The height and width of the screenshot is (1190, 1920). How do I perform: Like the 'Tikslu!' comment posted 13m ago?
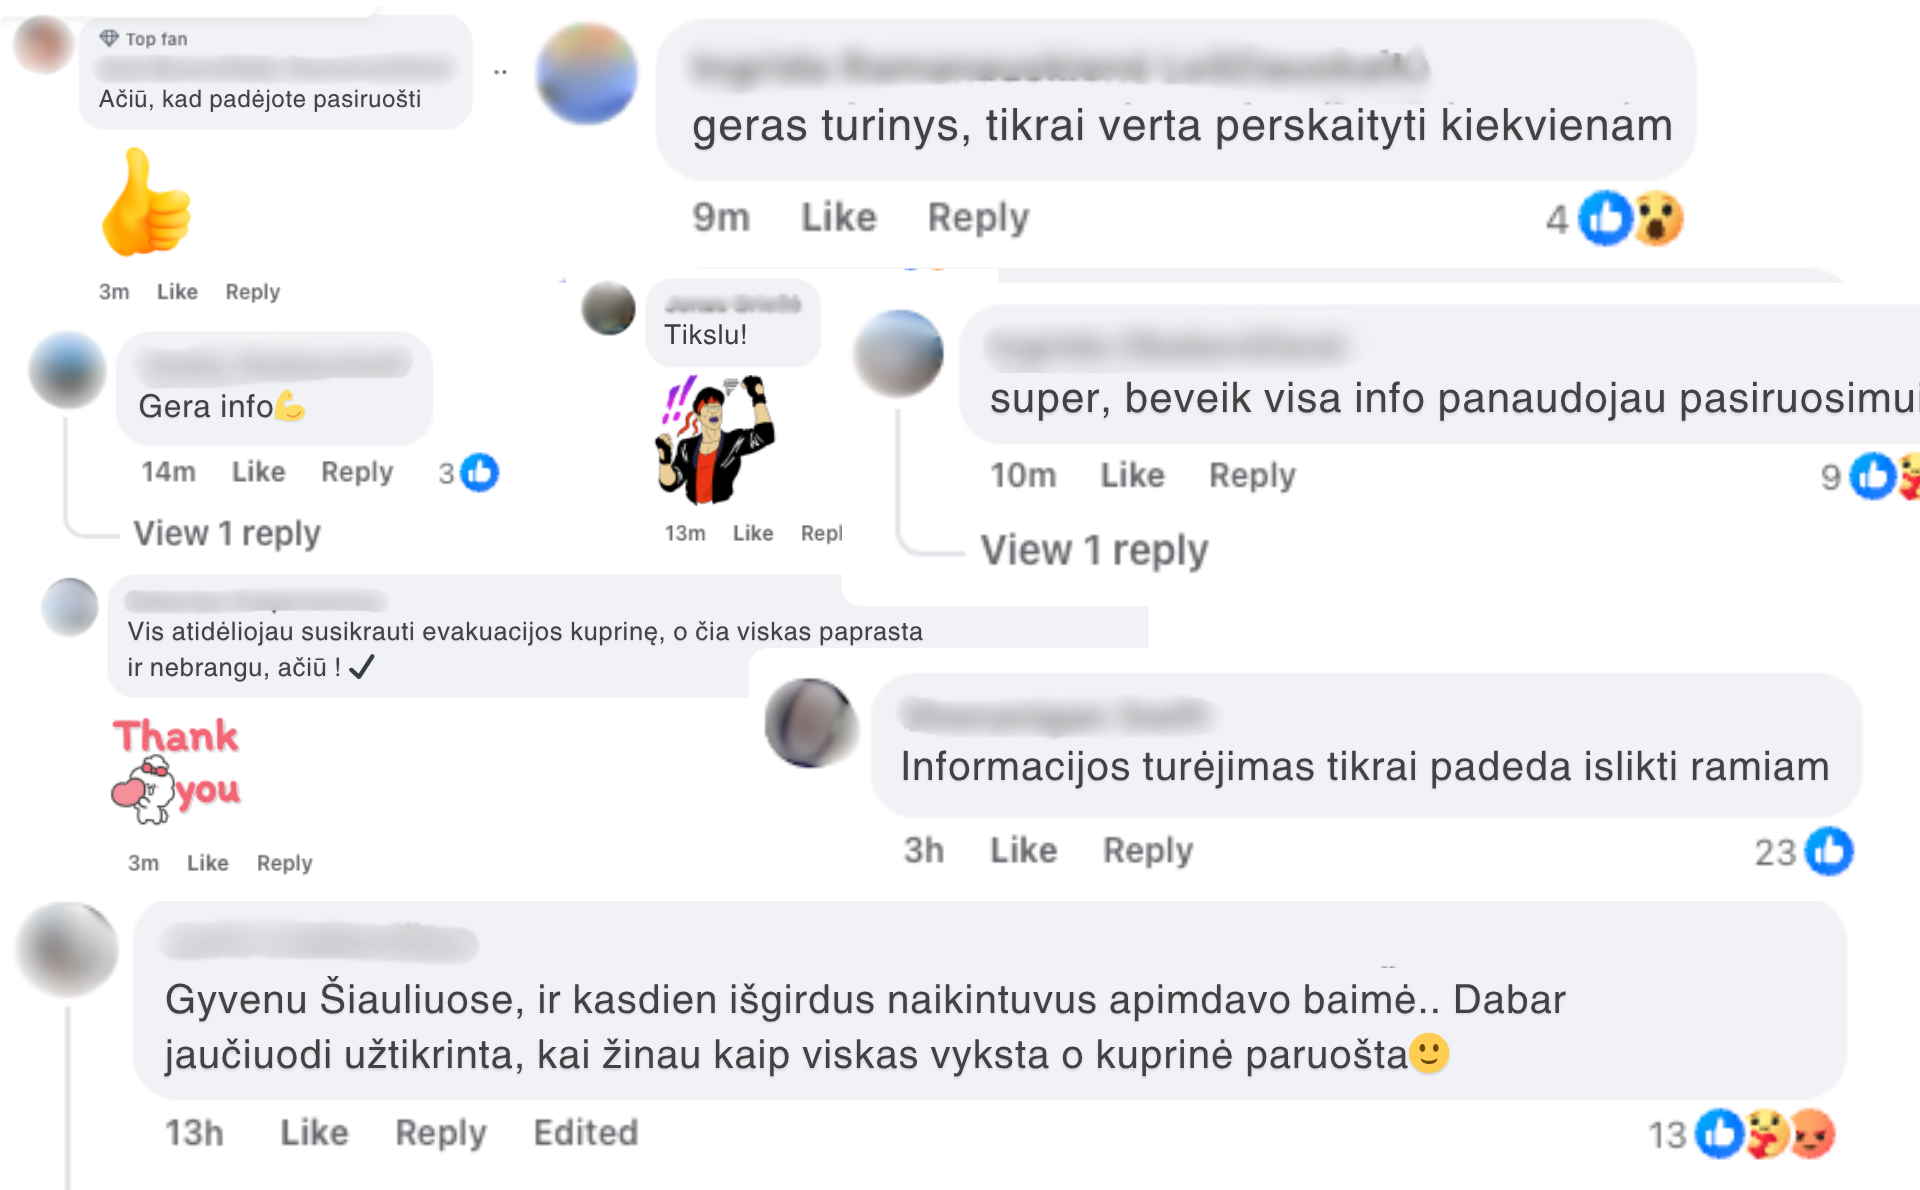pos(753,533)
